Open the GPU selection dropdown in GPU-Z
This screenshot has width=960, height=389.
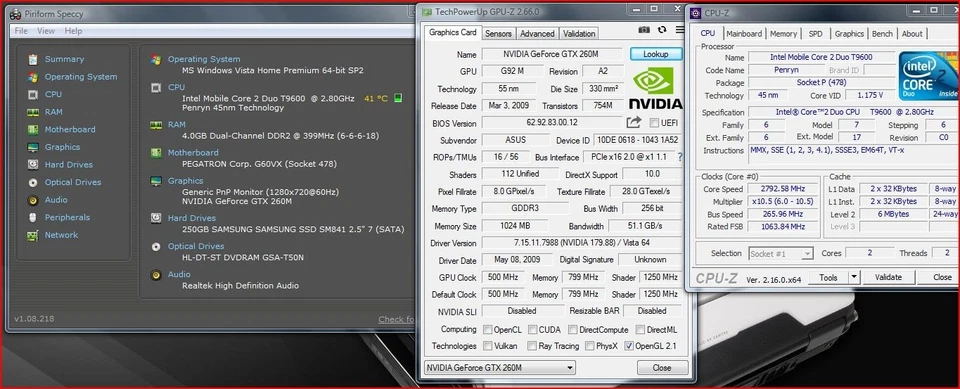click(500, 368)
